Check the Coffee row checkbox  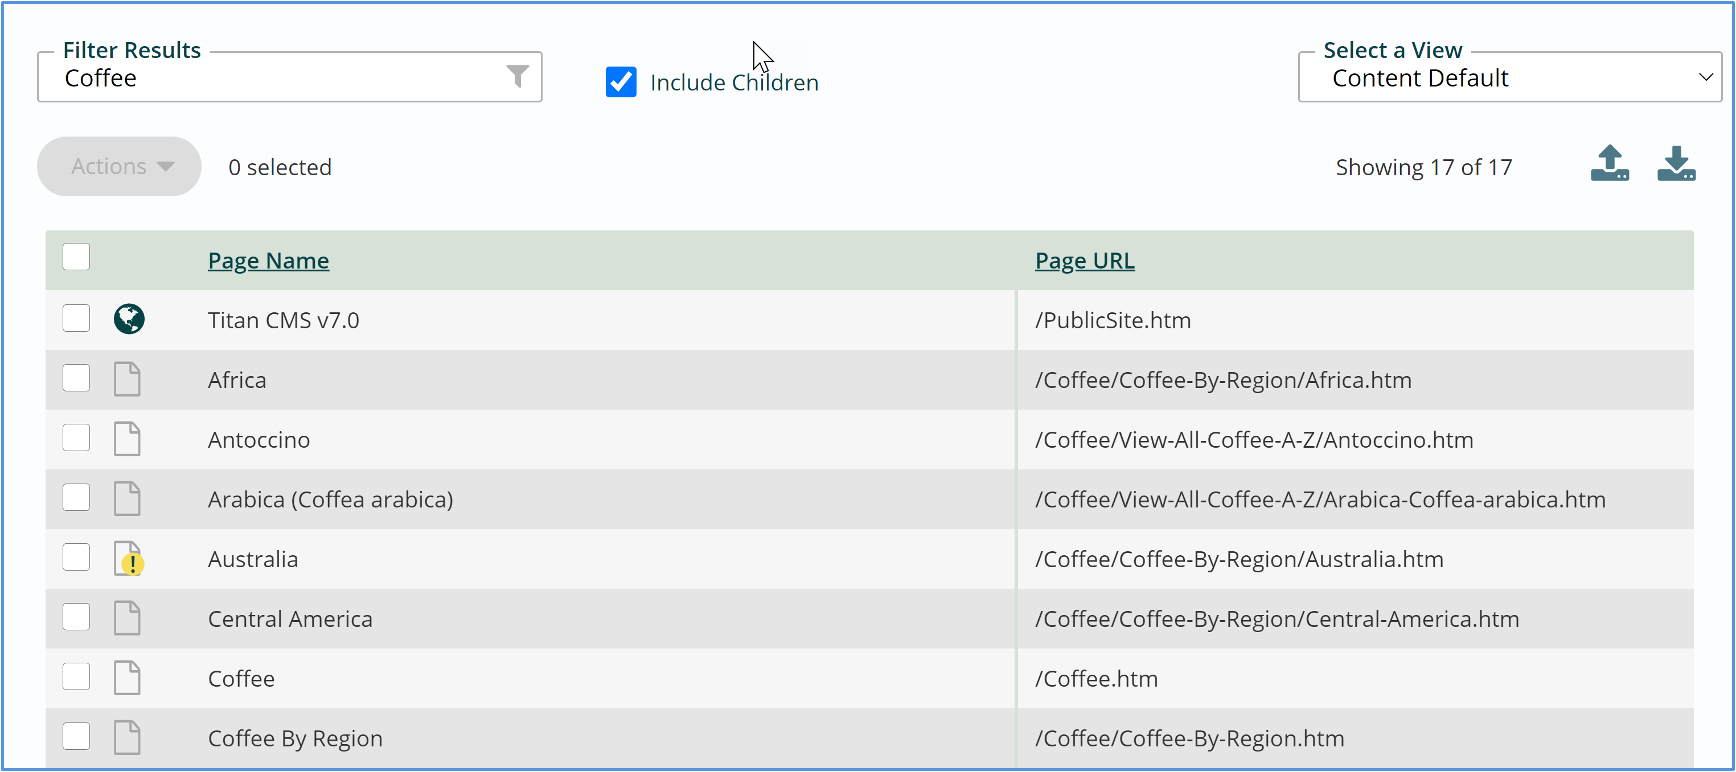pyautogui.click(x=76, y=677)
